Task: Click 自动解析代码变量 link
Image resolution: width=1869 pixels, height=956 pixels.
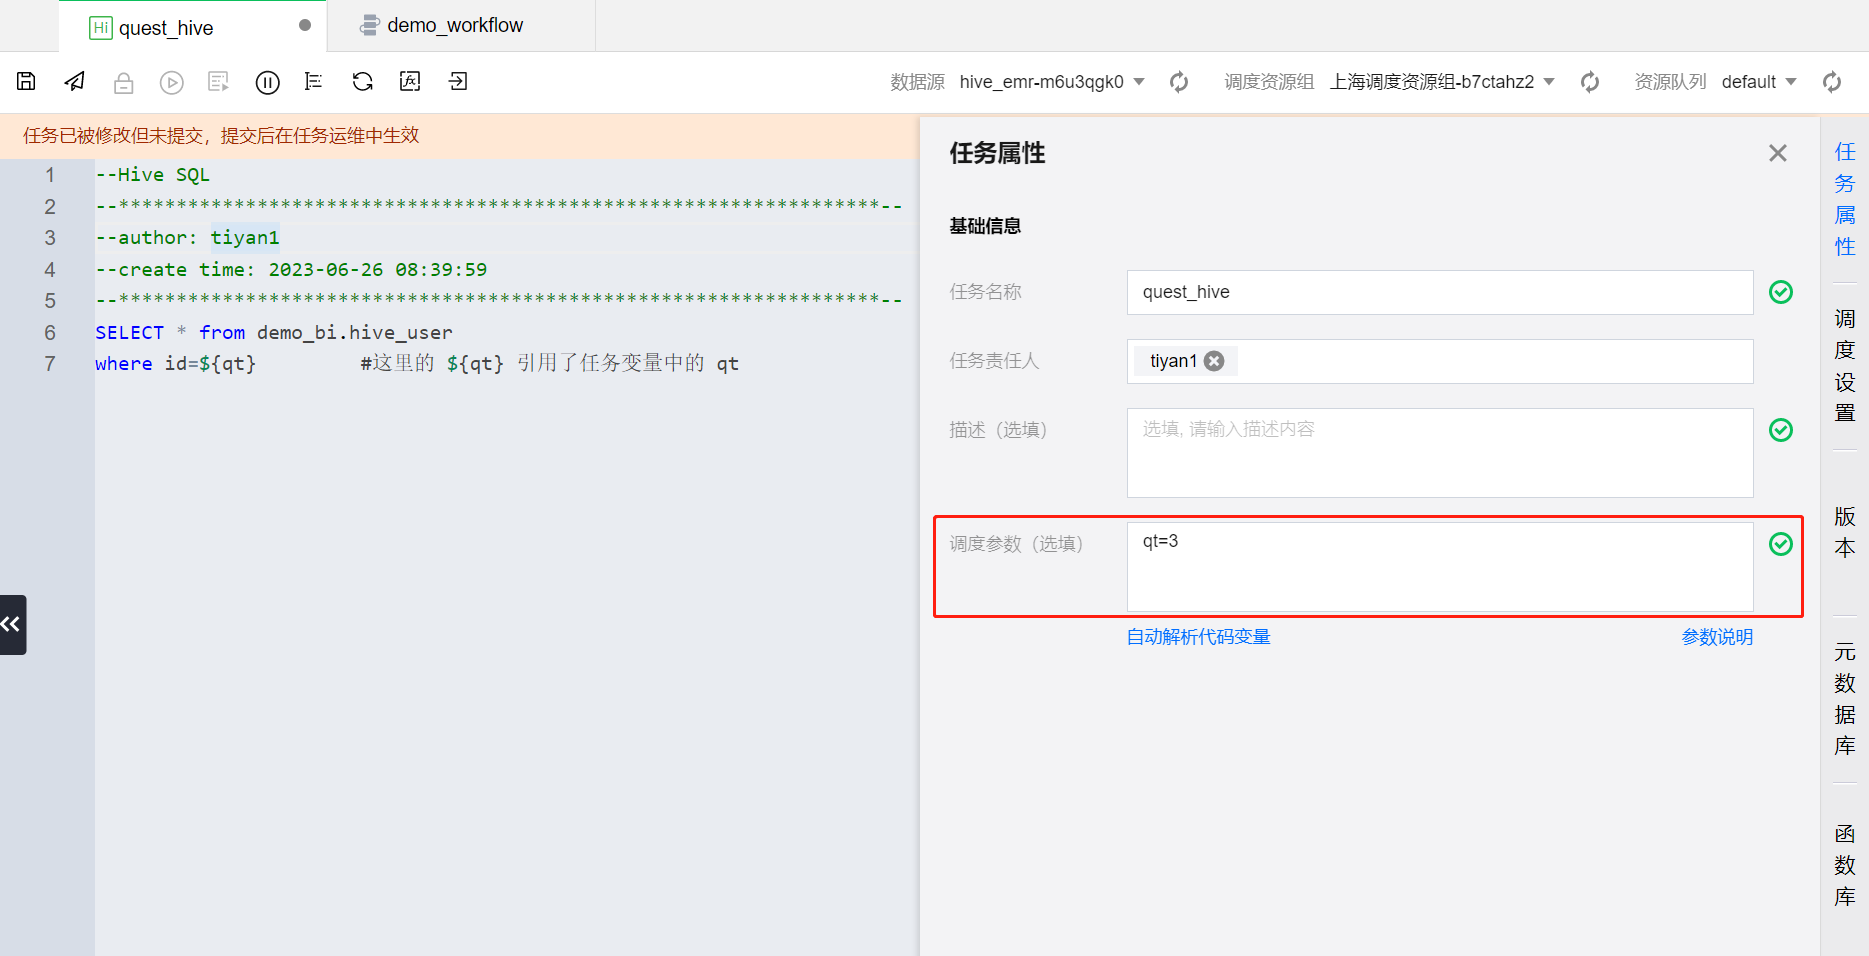Action: pos(1198,637)
